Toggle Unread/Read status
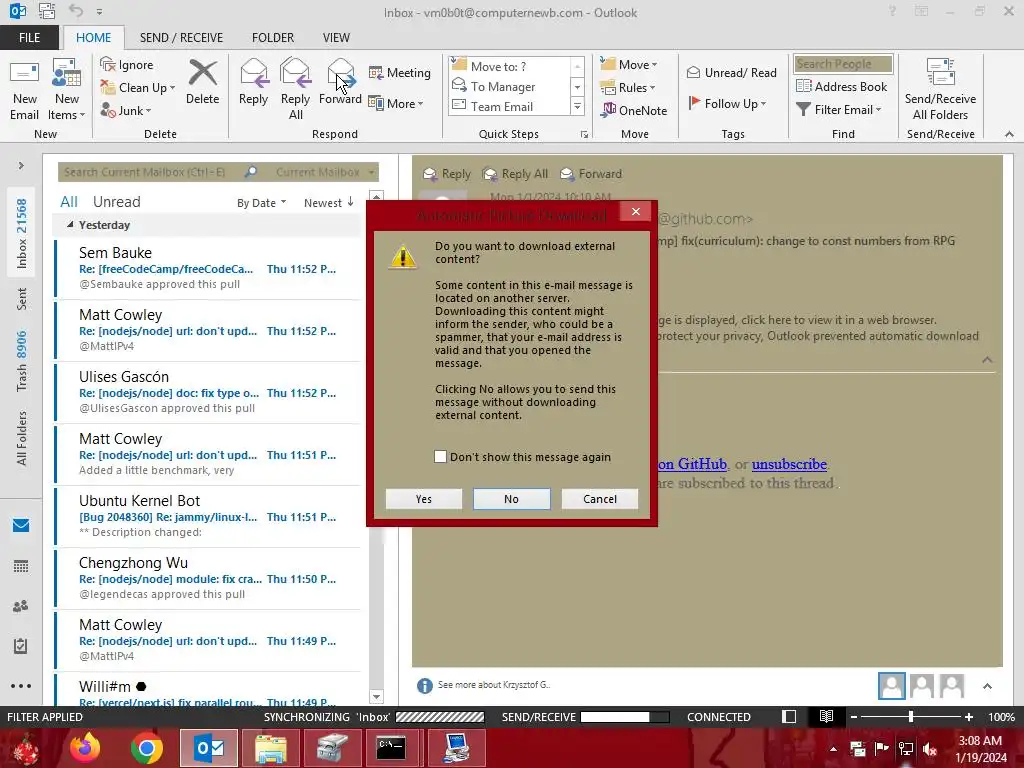Viewport: 1024px width, 768px height. (x=732, y=72)
